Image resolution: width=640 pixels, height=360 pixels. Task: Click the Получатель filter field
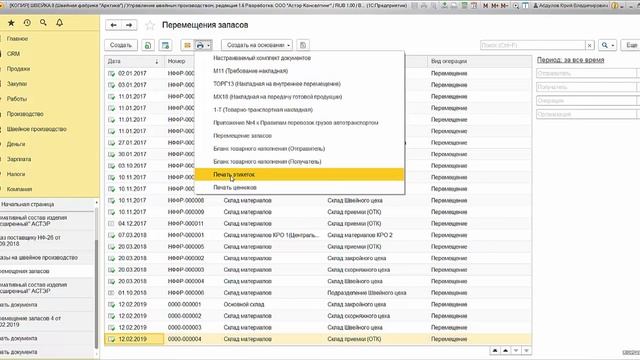586,87
